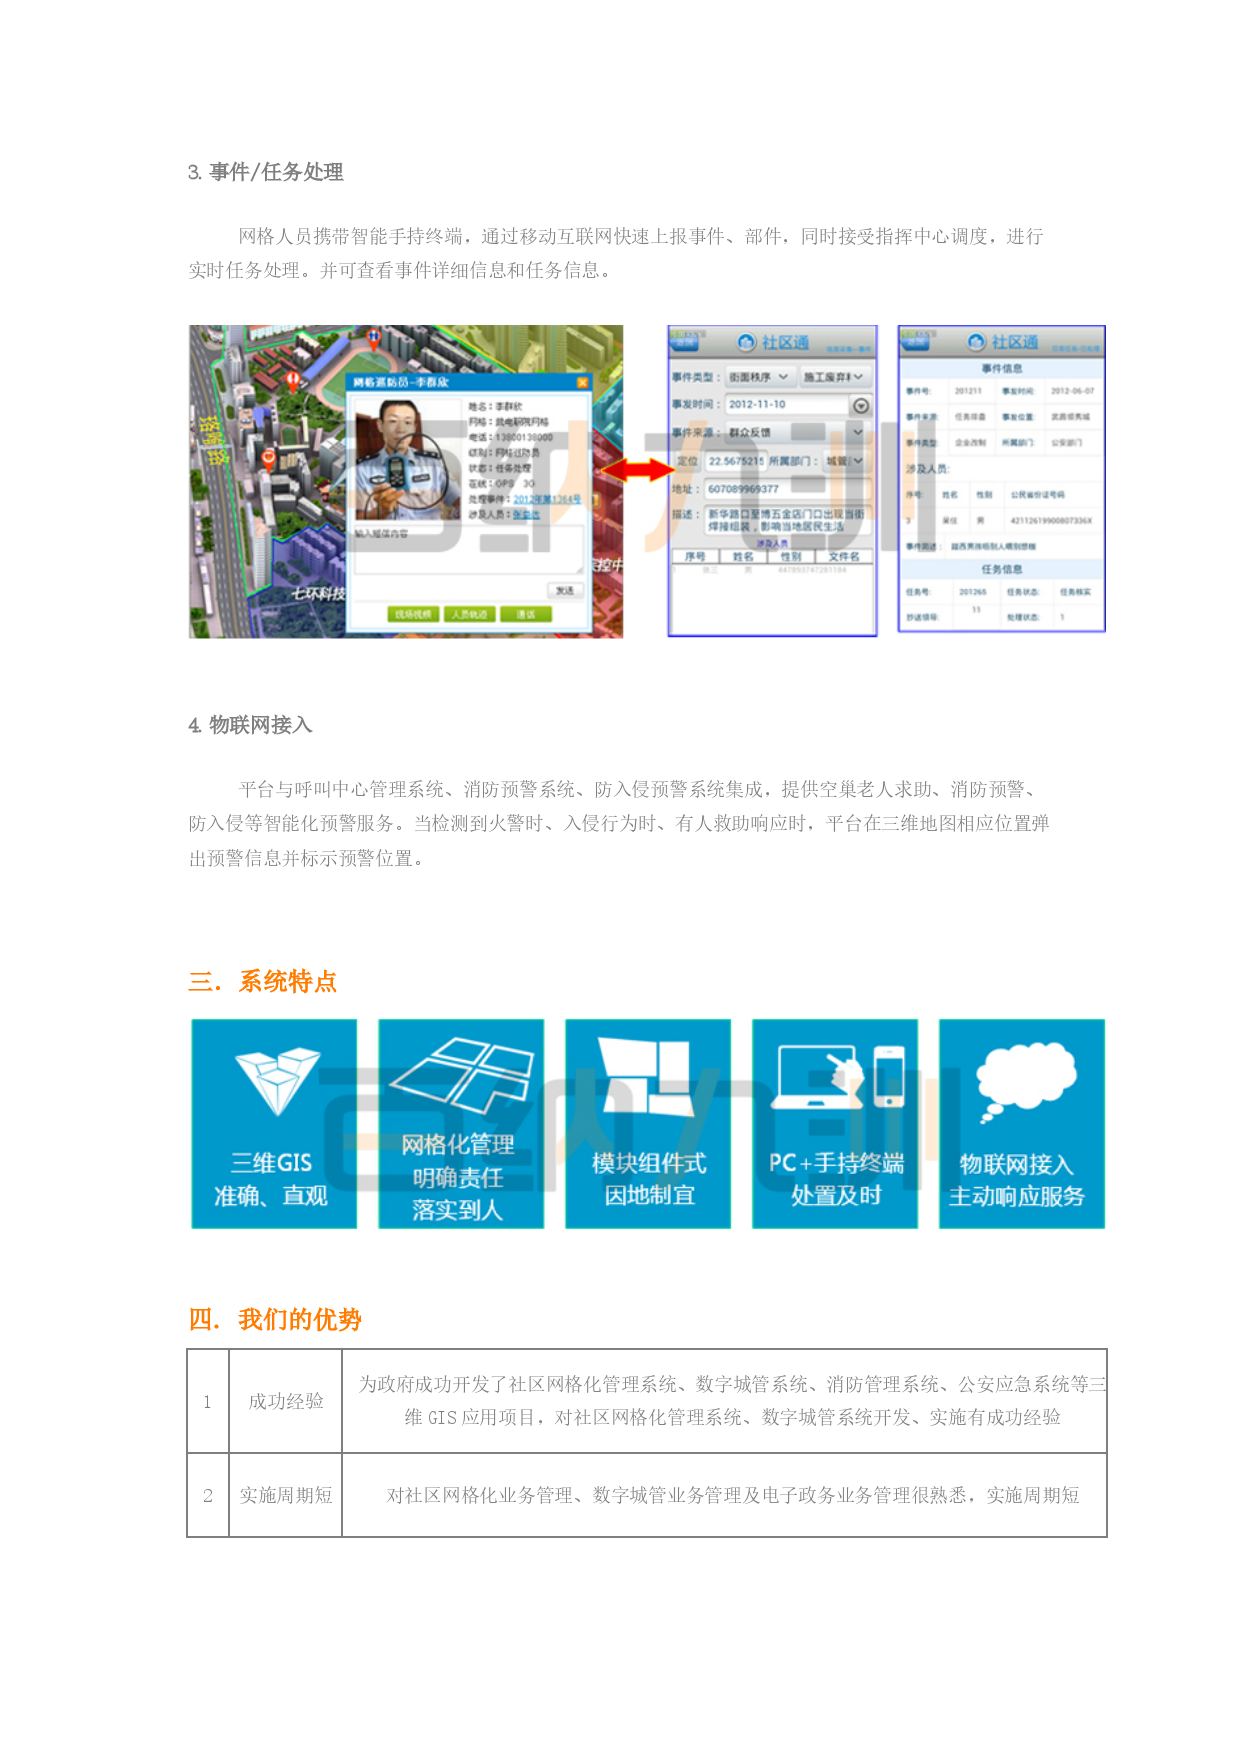Click the round date picker arrow icon

[860, 406]
